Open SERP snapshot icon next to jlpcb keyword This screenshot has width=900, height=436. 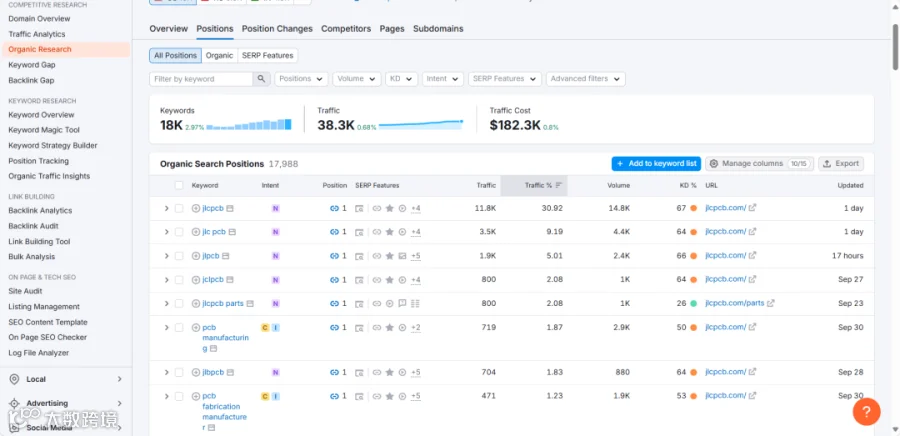[226, 256]
